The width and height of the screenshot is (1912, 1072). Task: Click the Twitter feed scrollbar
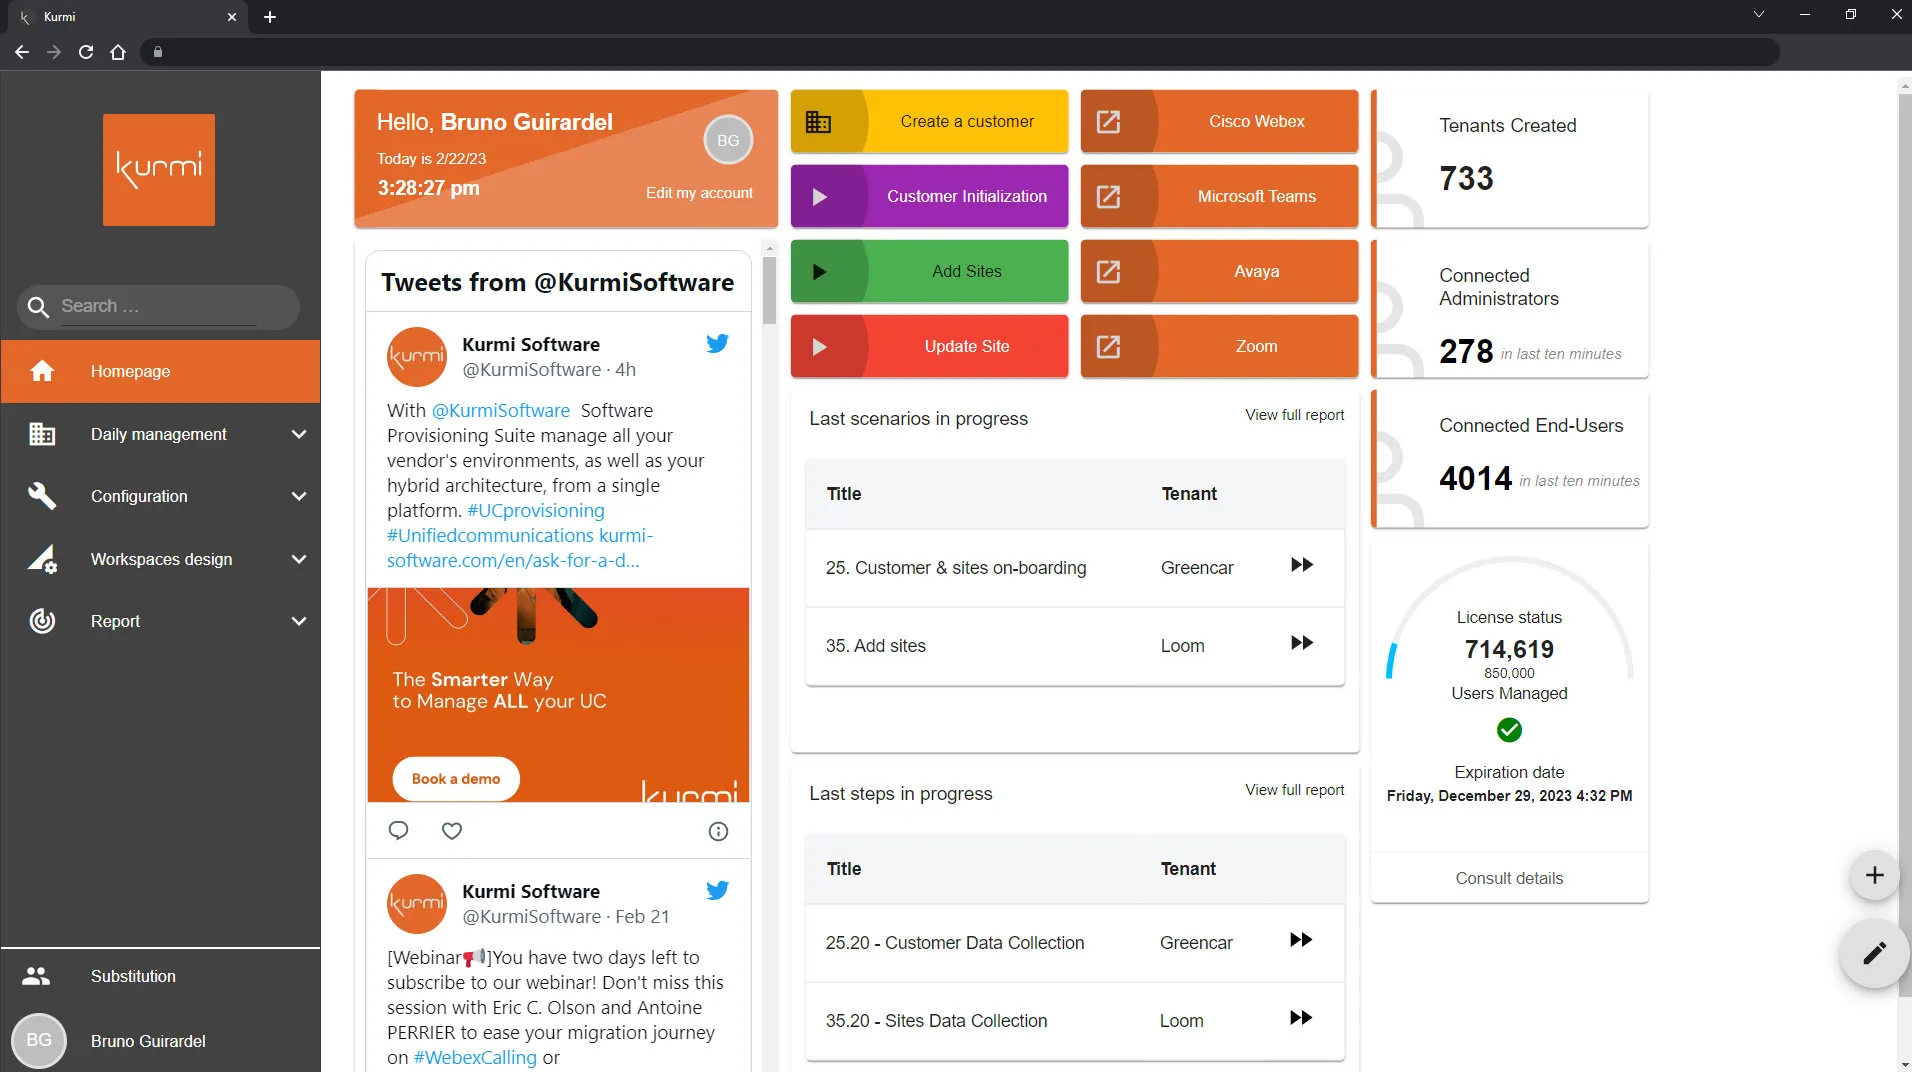(x=769, y=290)
